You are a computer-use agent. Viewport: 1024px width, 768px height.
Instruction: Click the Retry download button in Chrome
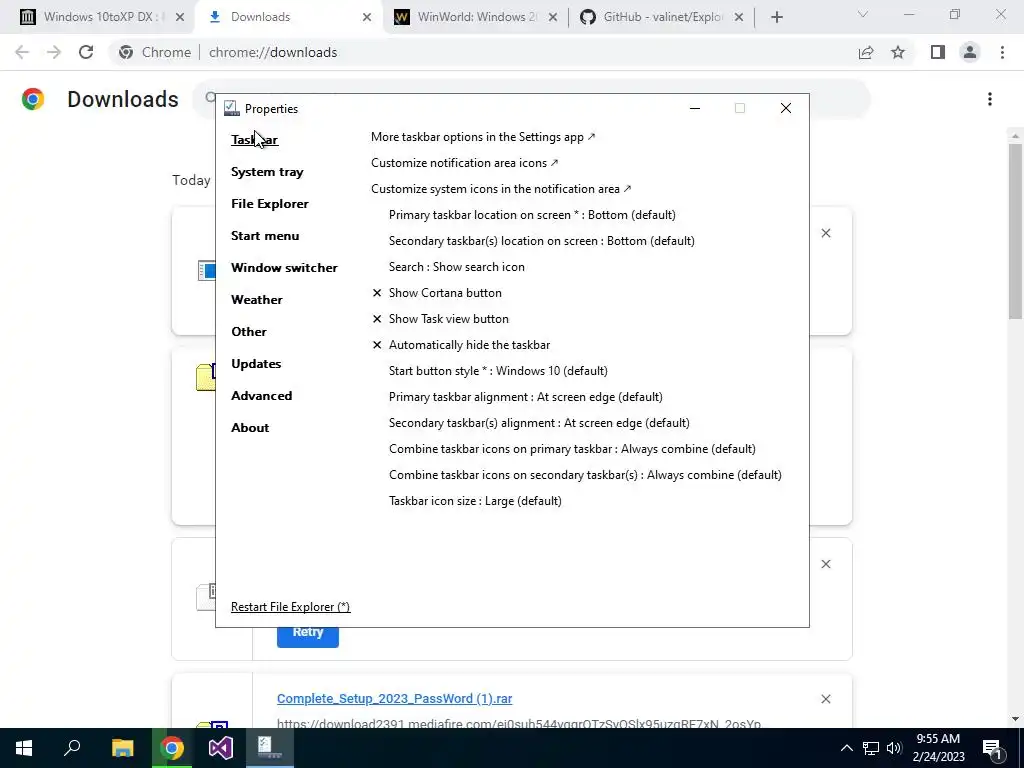click(x=308, y=633)
